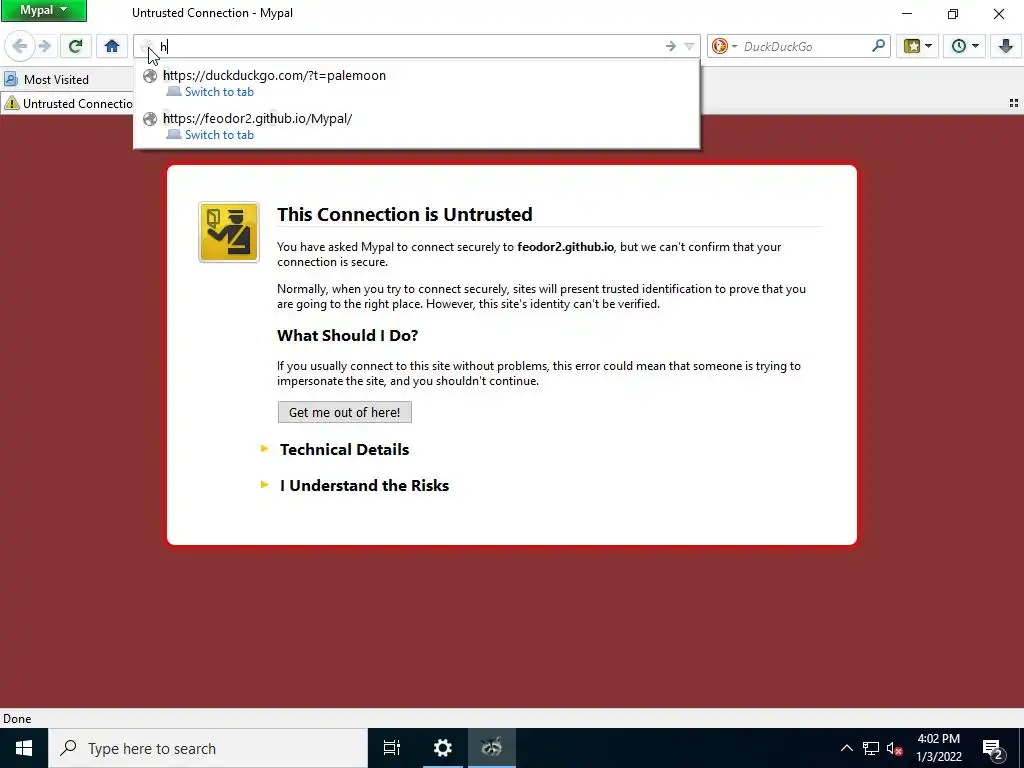
Task: Expand the Technical Details section
Action: [344, 449]
